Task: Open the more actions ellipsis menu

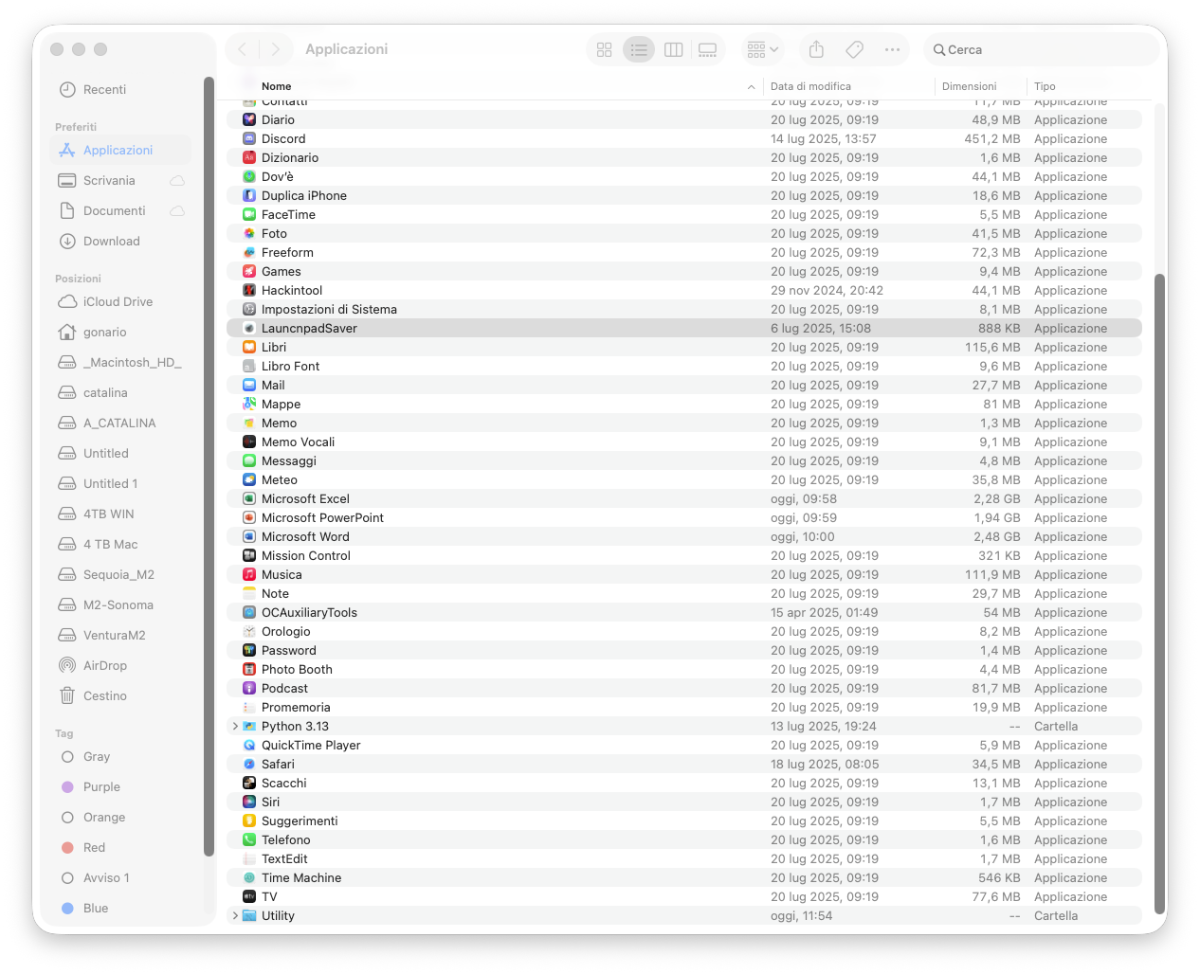Action: (x=892, y=49)
